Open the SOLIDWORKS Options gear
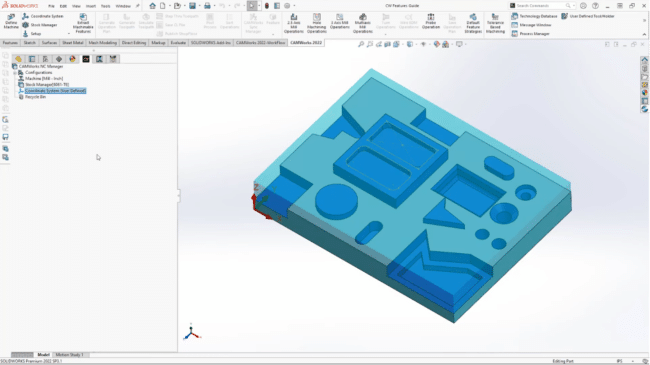The width and height of the screenshot is (650, 365). coord(287,6)
